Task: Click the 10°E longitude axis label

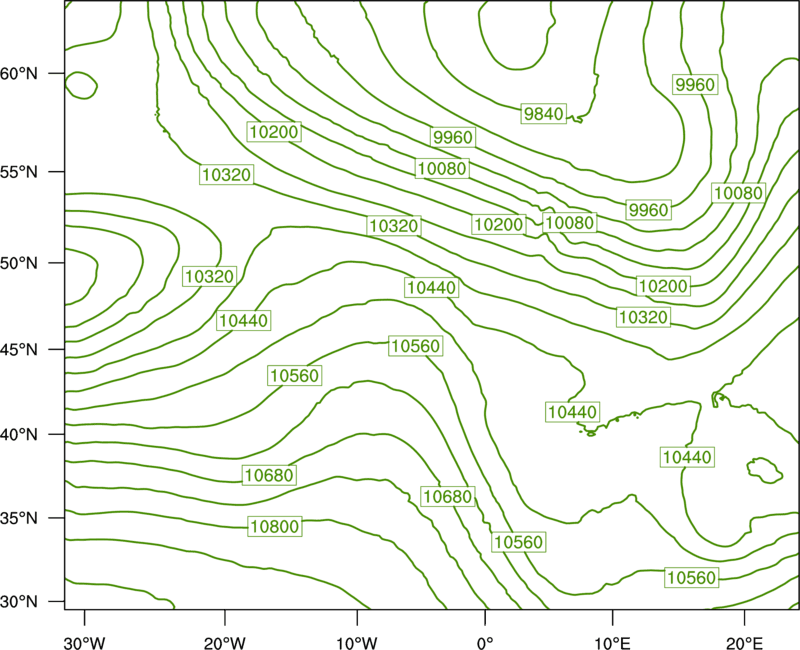Action: (612, 643)
